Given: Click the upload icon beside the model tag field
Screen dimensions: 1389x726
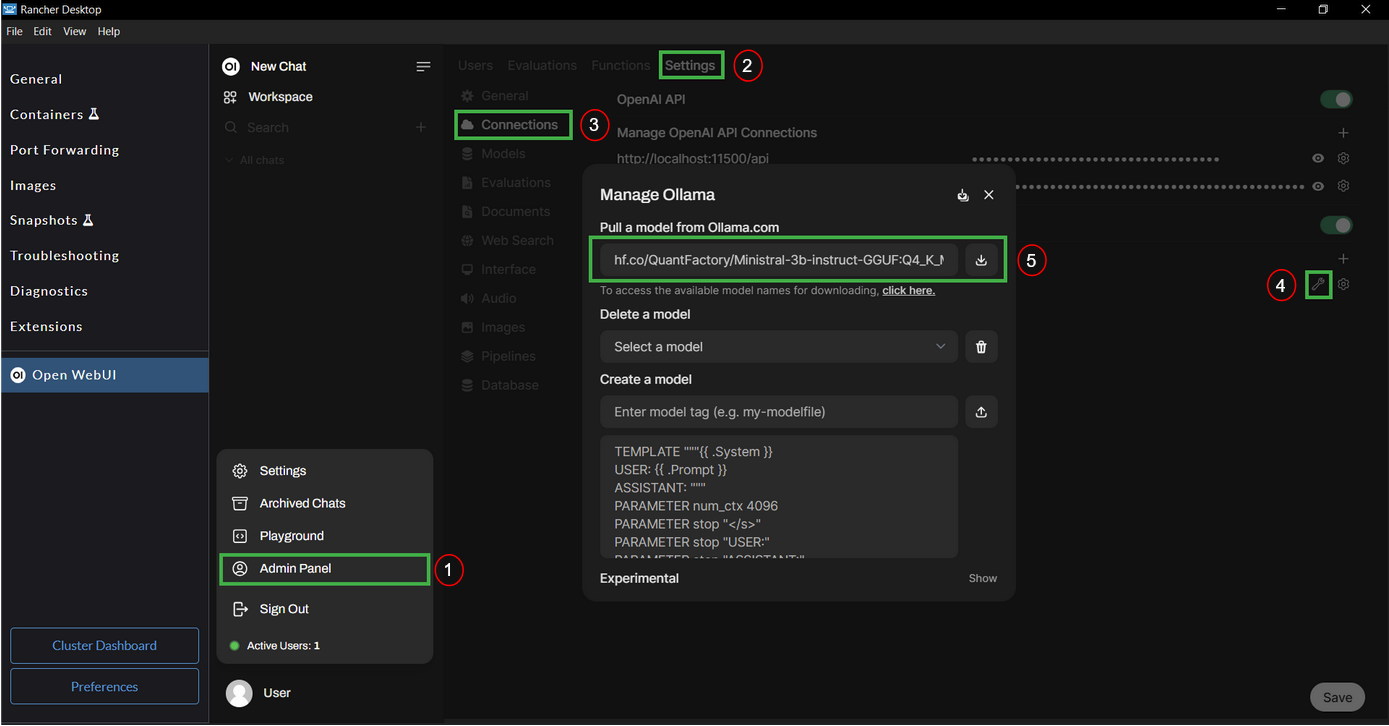Looking at the screenshot, I should pyautogui.click(x=981, y=412).
